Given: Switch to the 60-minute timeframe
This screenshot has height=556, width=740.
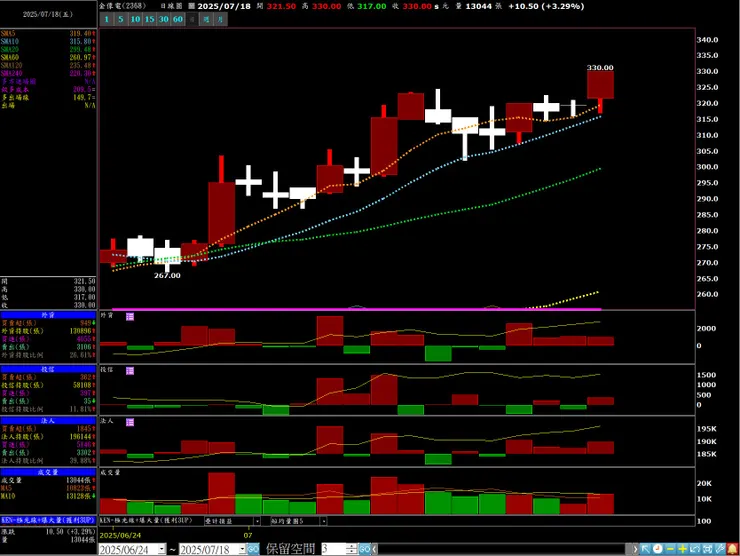Looking at the screenshot, I should click(x=177, y=19).
